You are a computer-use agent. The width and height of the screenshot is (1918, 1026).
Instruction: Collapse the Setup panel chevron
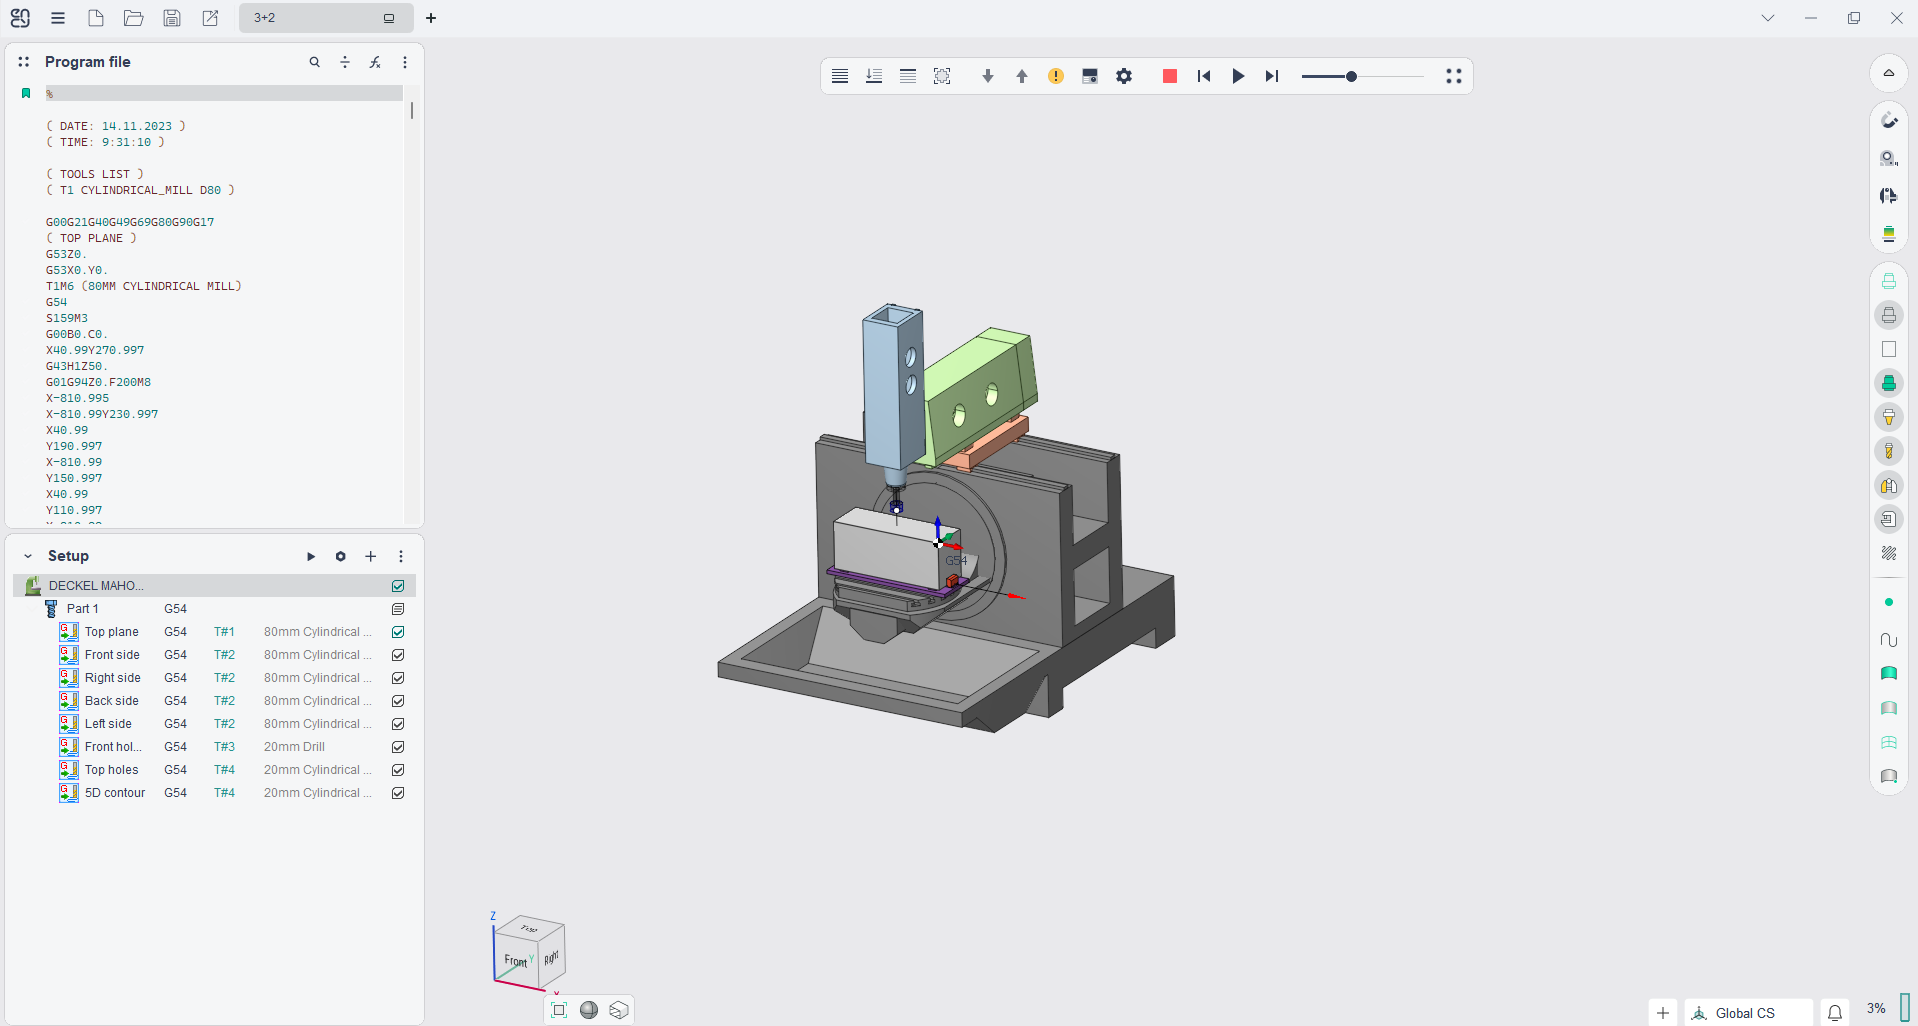28,556
